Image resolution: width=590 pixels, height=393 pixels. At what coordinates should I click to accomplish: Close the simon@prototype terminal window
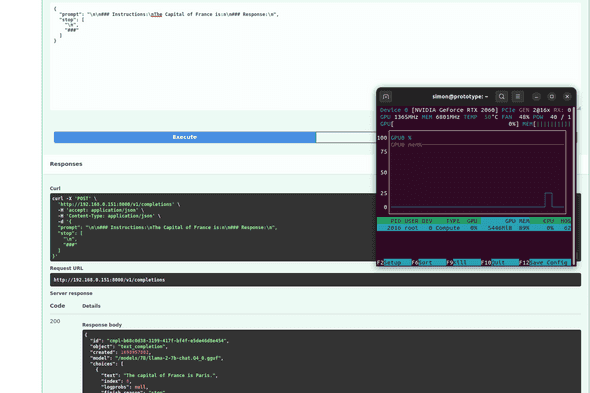(x=567, y=97)
